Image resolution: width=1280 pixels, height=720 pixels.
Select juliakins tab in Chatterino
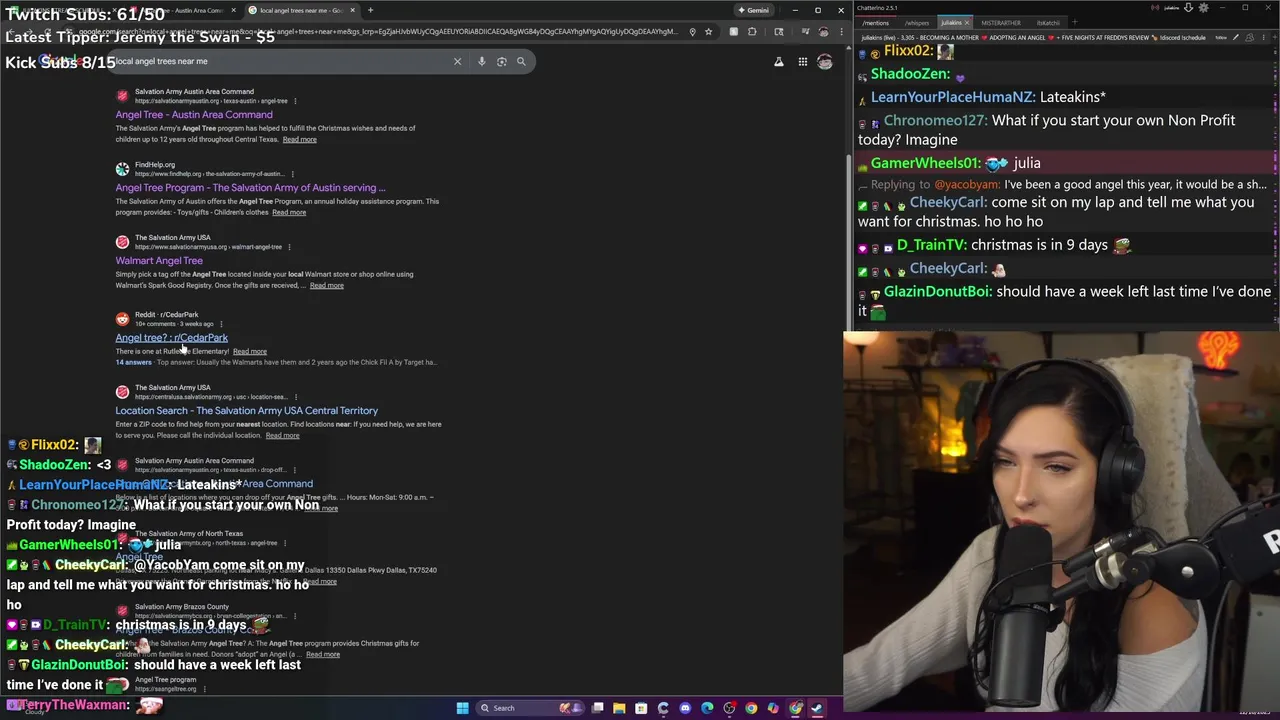click(x=951, y=23)
